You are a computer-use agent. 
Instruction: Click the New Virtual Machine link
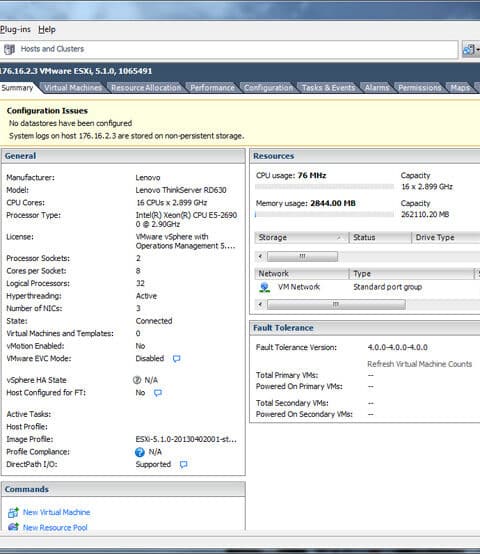[x=57, y=512]
